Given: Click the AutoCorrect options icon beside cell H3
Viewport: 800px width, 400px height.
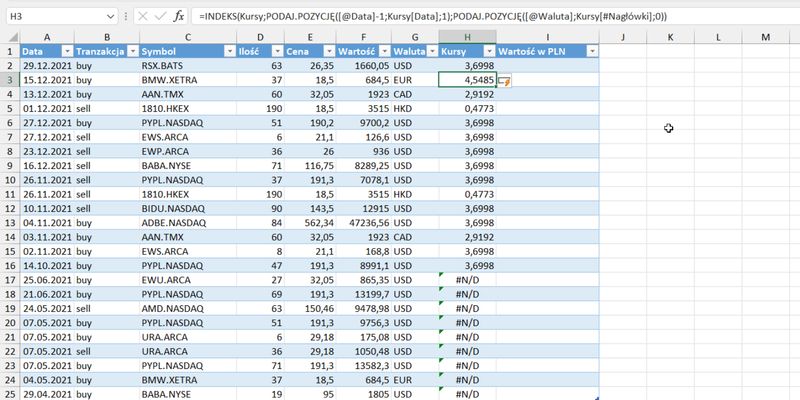Looking at the screenshot, I should pos(504,81).
